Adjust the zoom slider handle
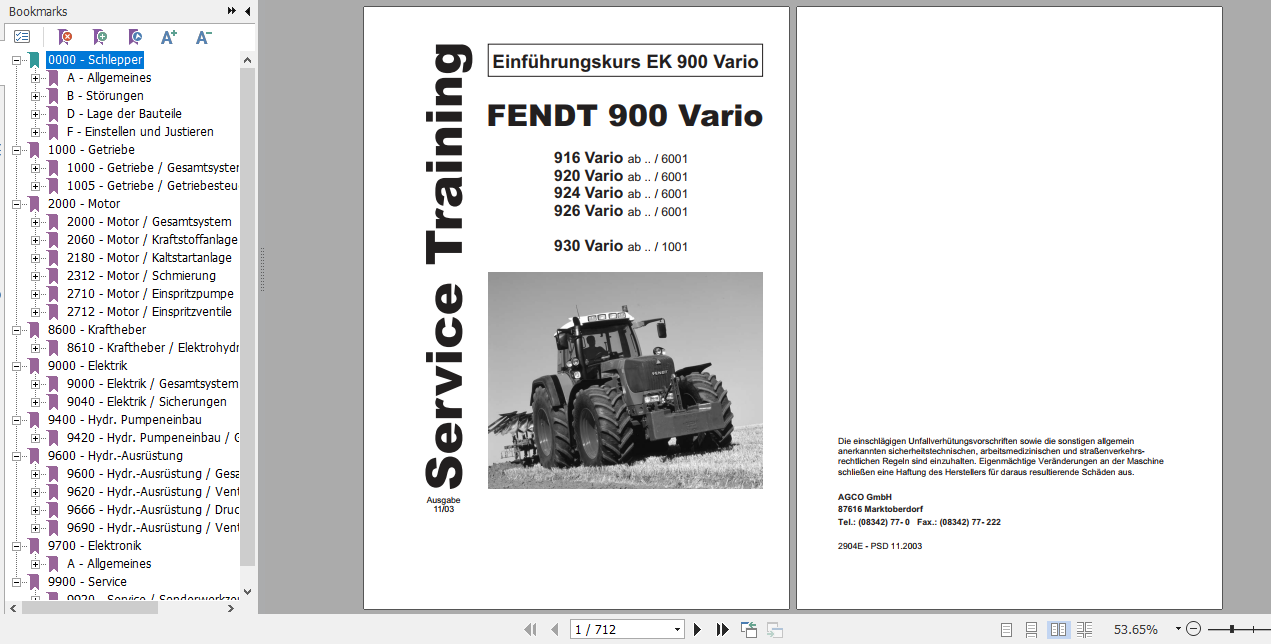The image size is (1271, 644). [1232, 629]
